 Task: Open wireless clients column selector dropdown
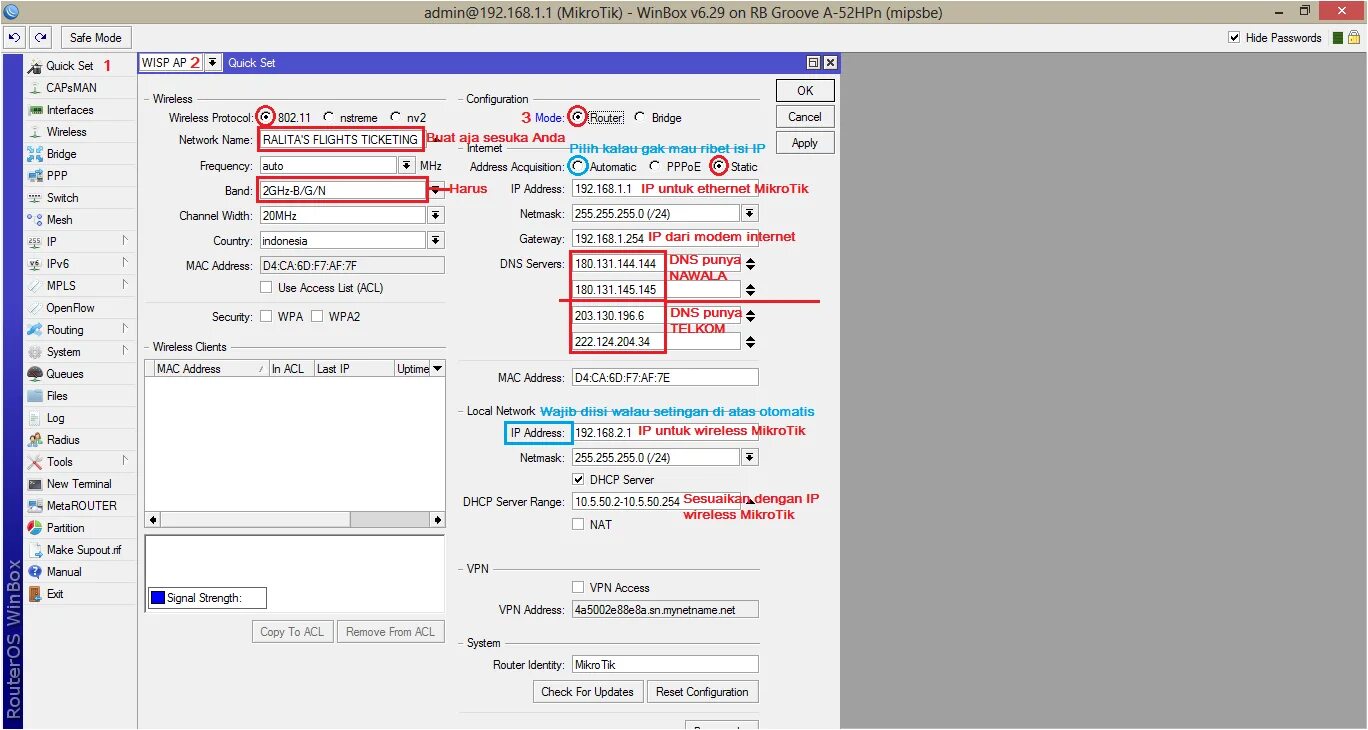coord(437,369)
